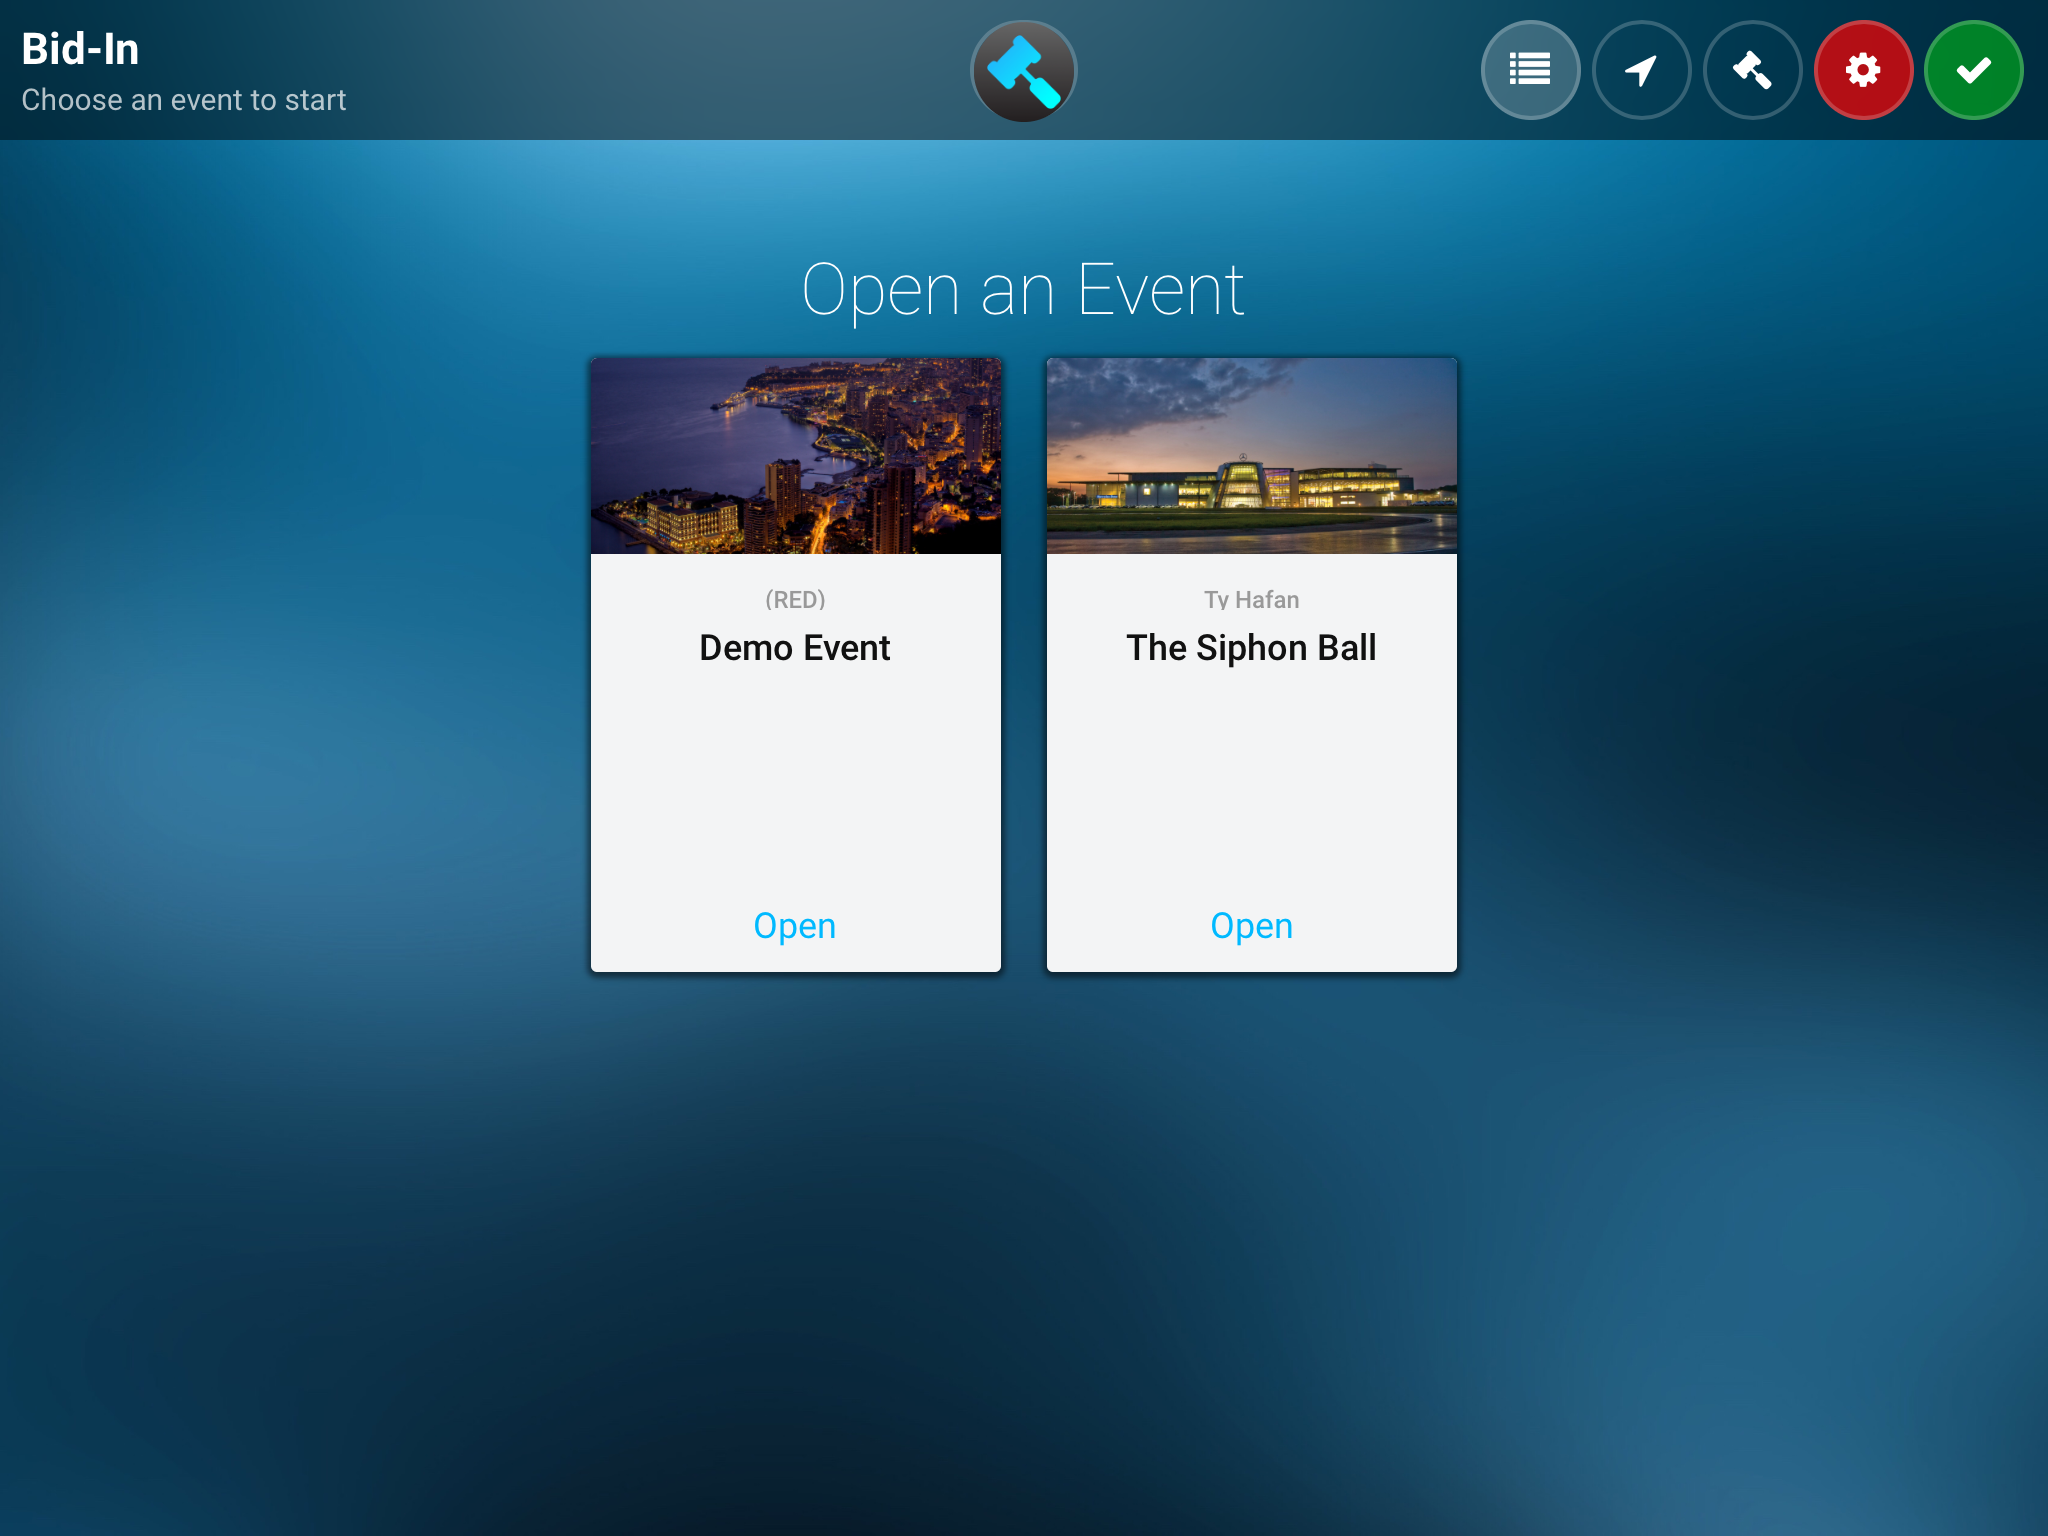Open settings via red gear button
This screenshot has width=2048, height=1536.
point(1863,70)
